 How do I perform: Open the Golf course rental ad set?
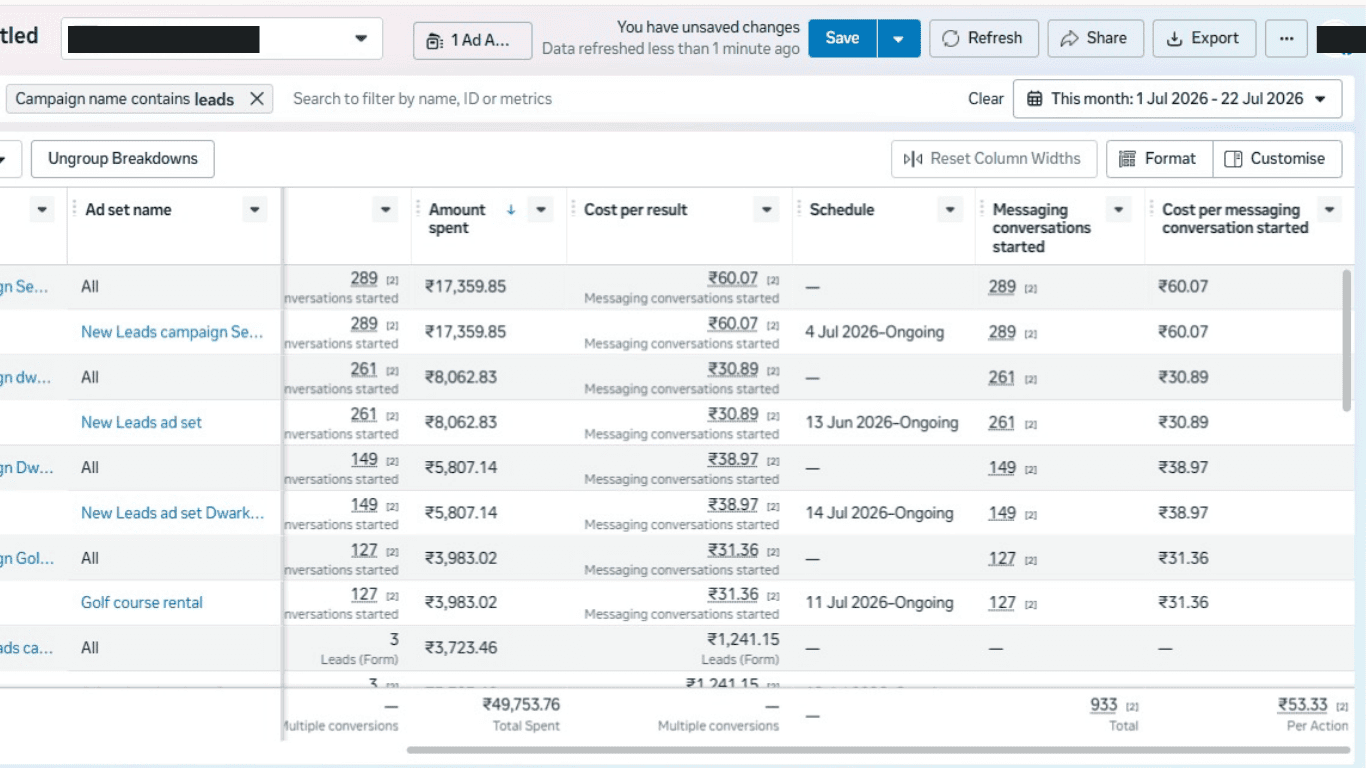(142, 602)
